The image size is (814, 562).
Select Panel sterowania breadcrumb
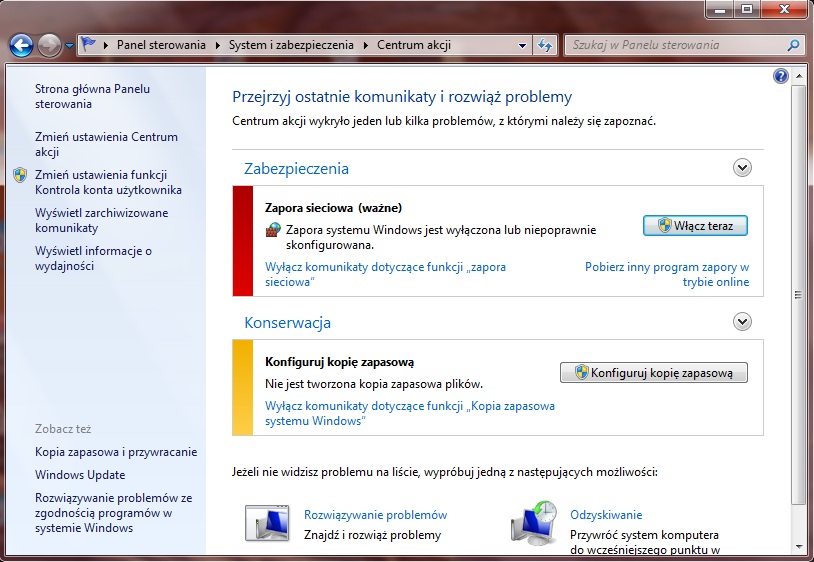pyautogui.click(x=161, y=45)
